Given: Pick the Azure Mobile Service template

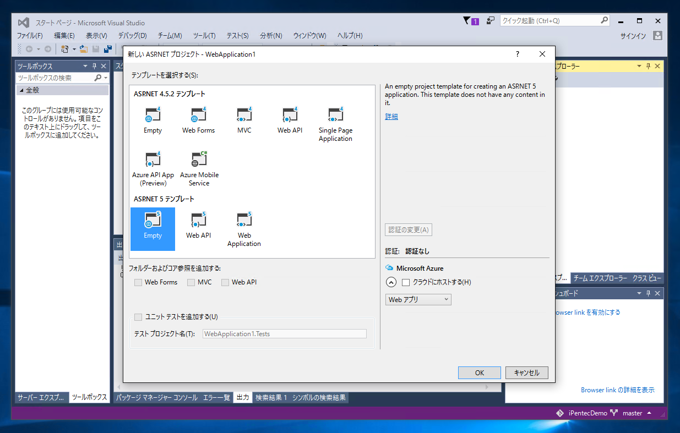Looking at the screenshot, I should 199,169.
